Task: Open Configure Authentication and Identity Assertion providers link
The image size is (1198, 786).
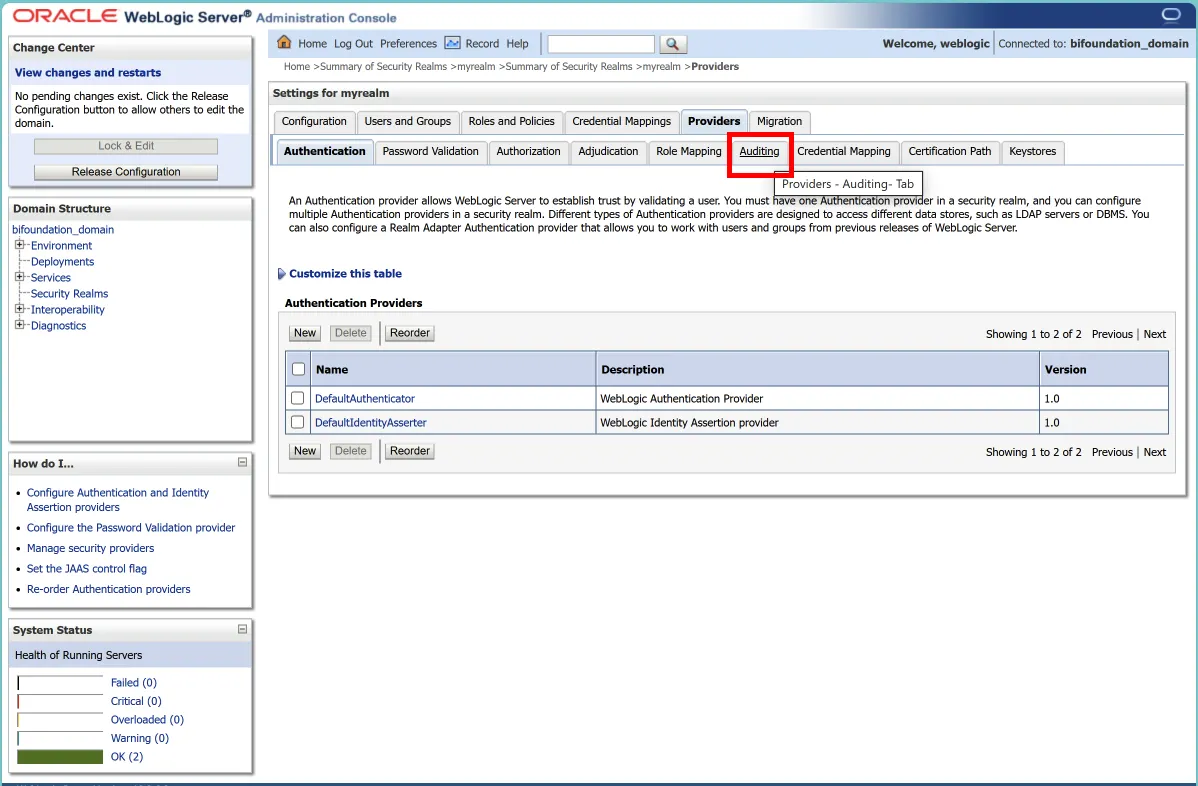Action: click(x=118, y=500)
